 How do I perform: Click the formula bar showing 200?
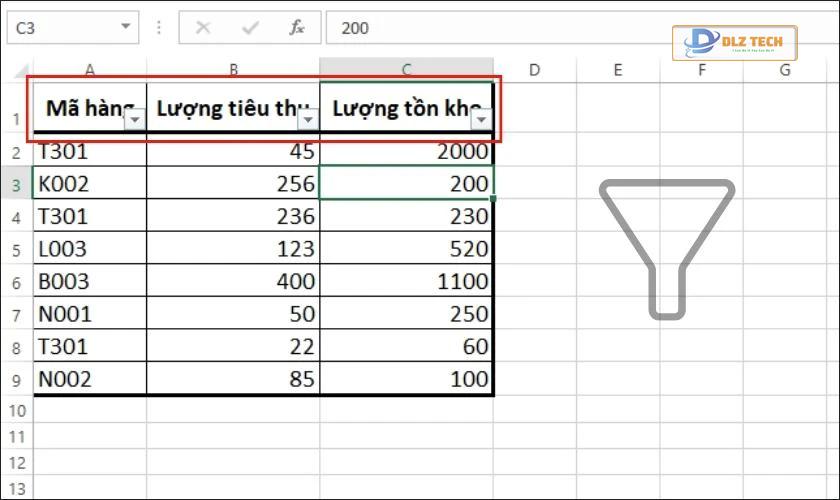[x=583, y=27]
